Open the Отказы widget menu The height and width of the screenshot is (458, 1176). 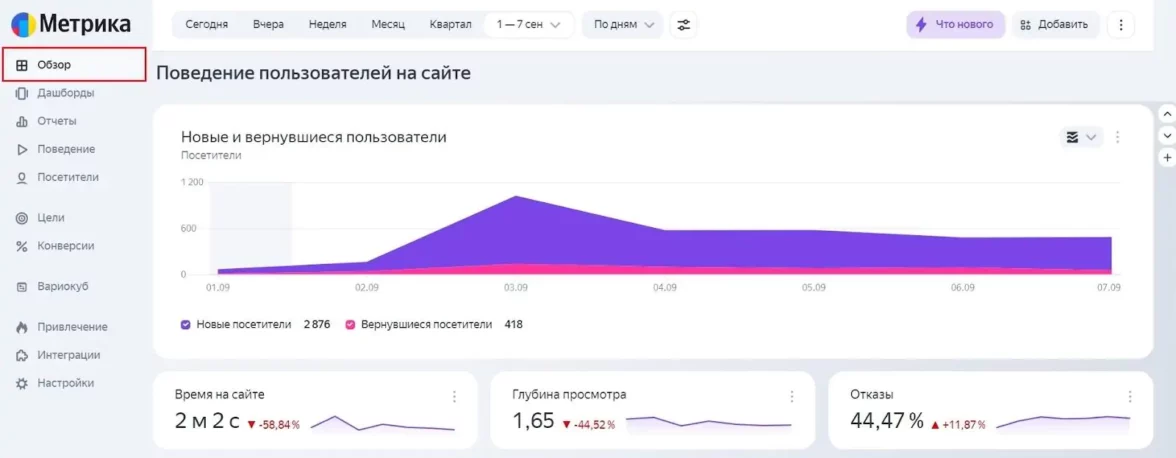click(1130, 397)
